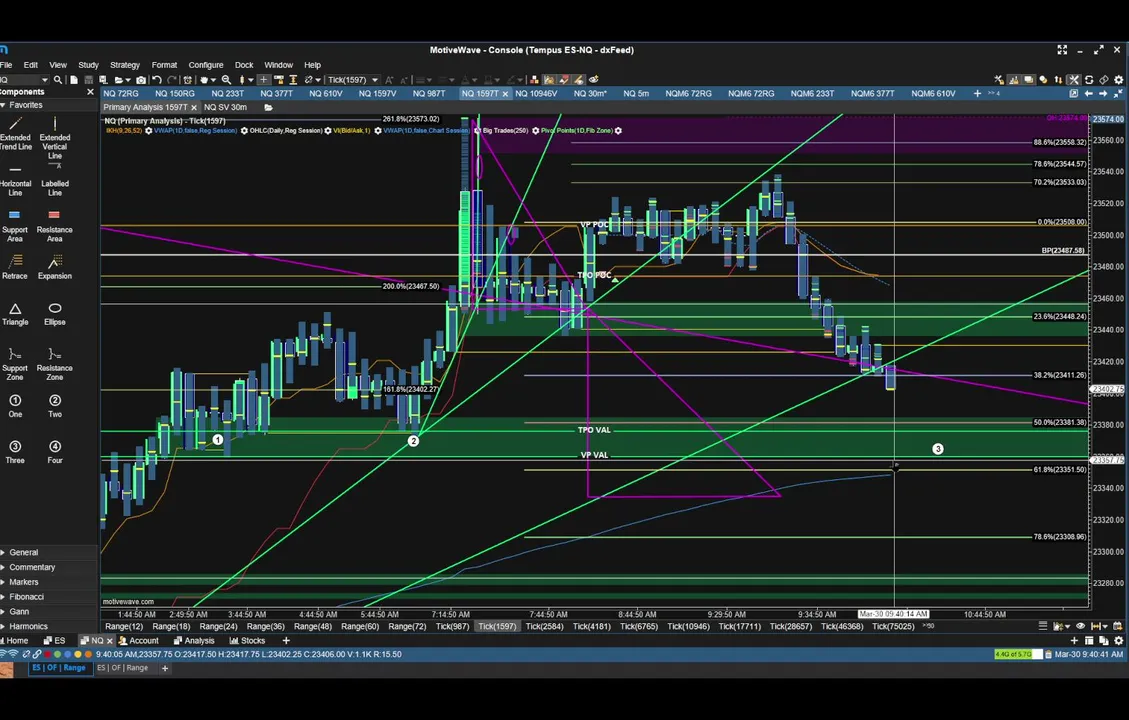This screenshot has height=720, width=1129.
Task: Select the Extended Vertical Line component
Action: 55,138
